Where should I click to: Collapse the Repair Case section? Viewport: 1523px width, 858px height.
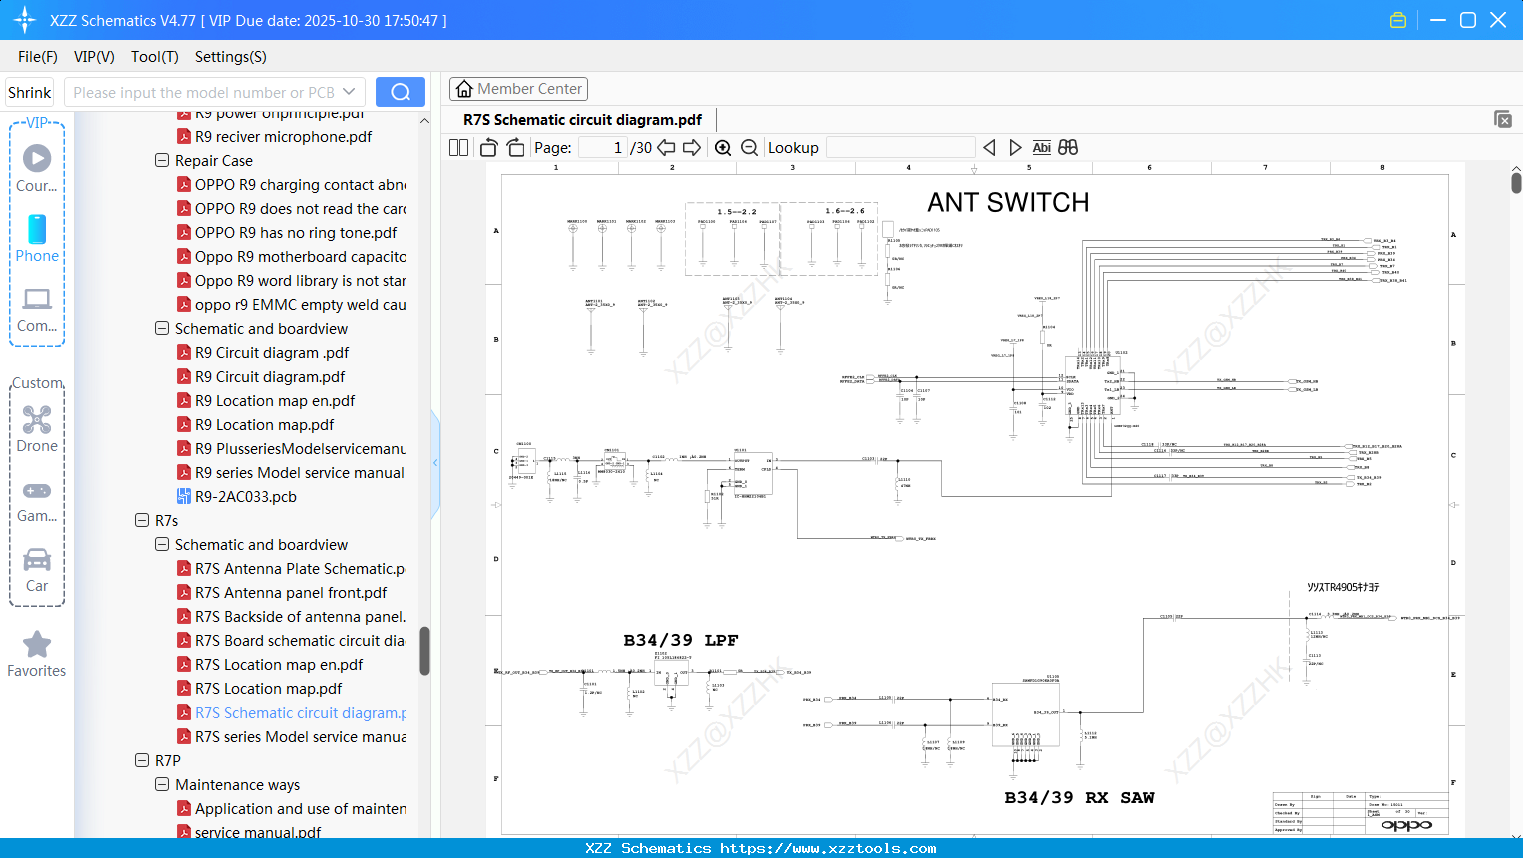point(161,160)
